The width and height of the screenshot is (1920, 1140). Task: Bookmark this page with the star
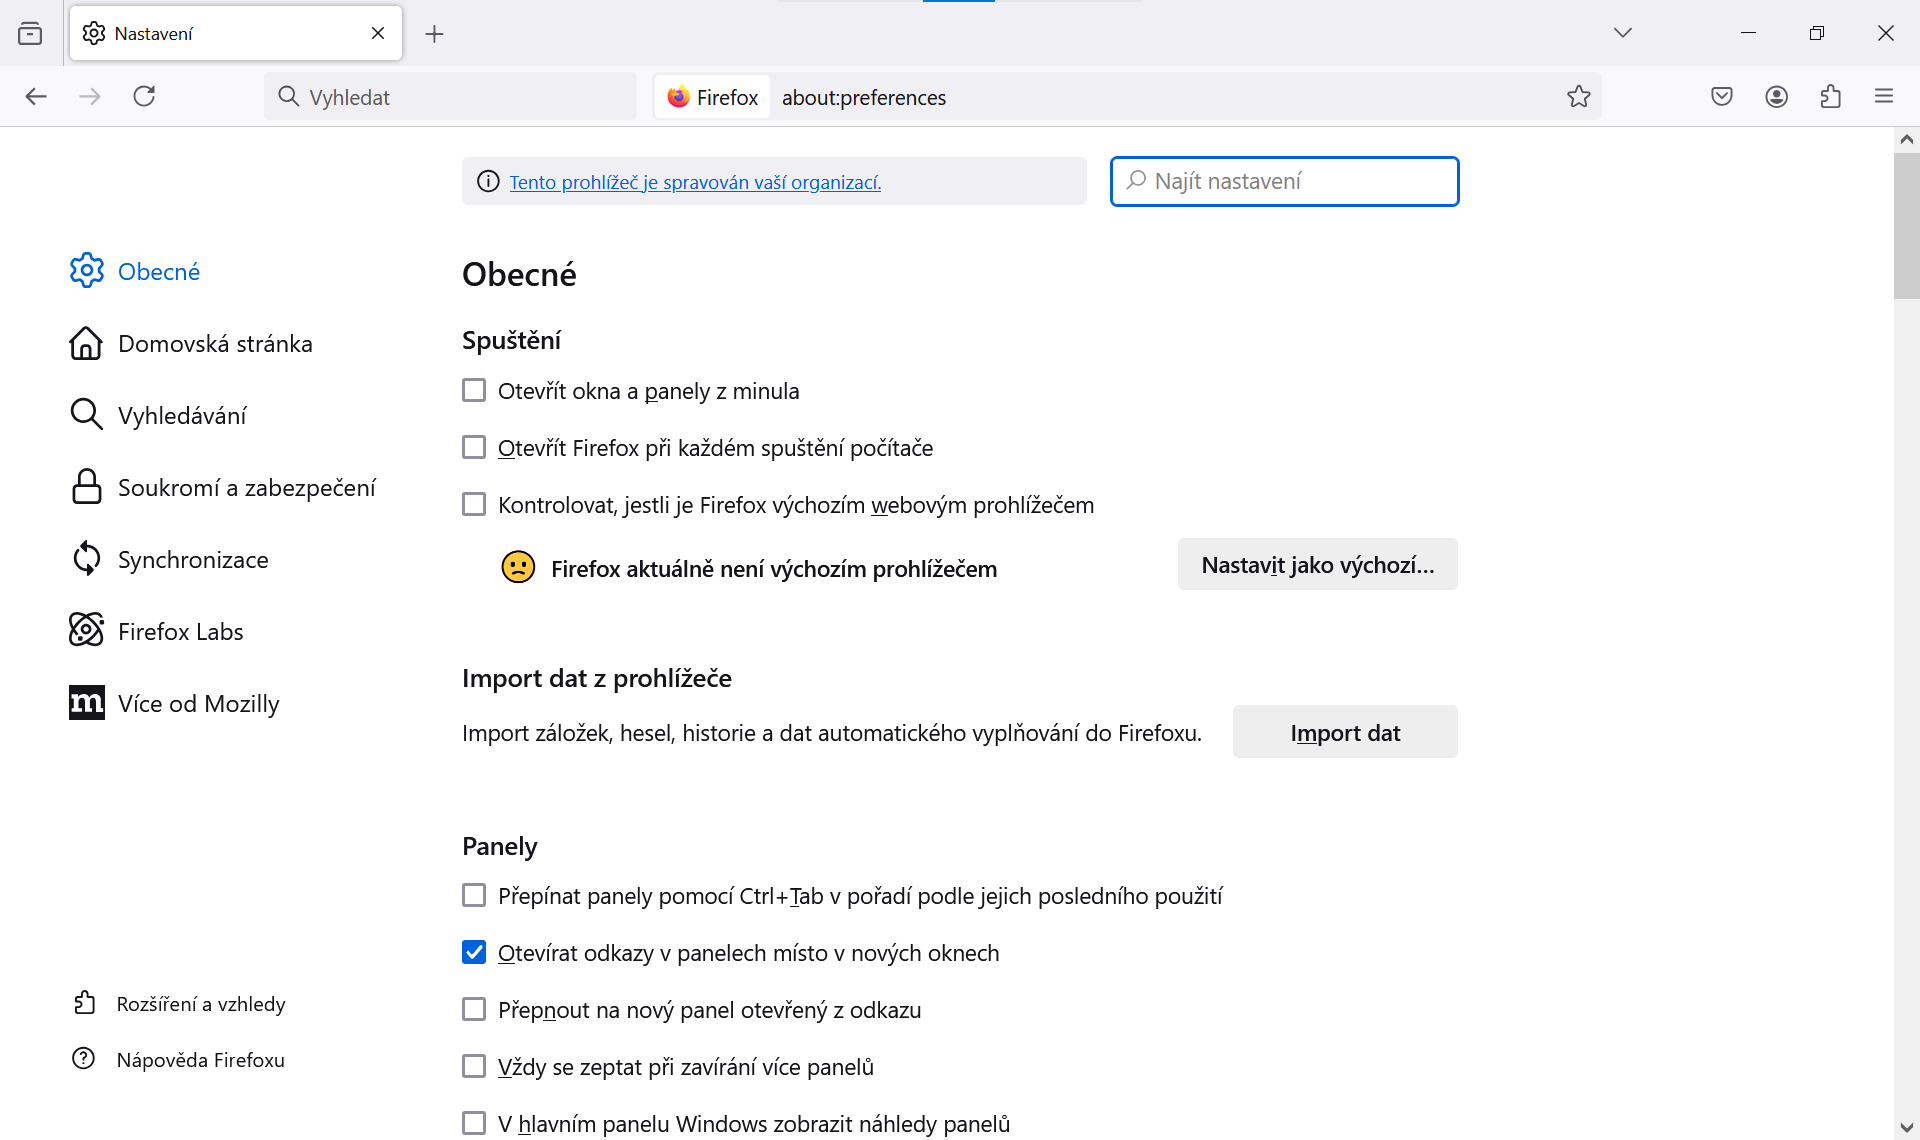click(1579, 96)
